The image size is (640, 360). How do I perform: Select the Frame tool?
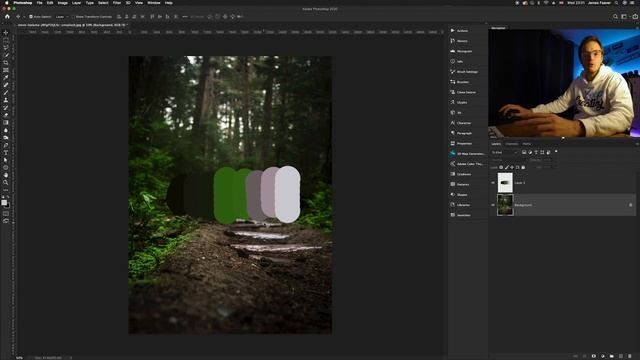6,70
